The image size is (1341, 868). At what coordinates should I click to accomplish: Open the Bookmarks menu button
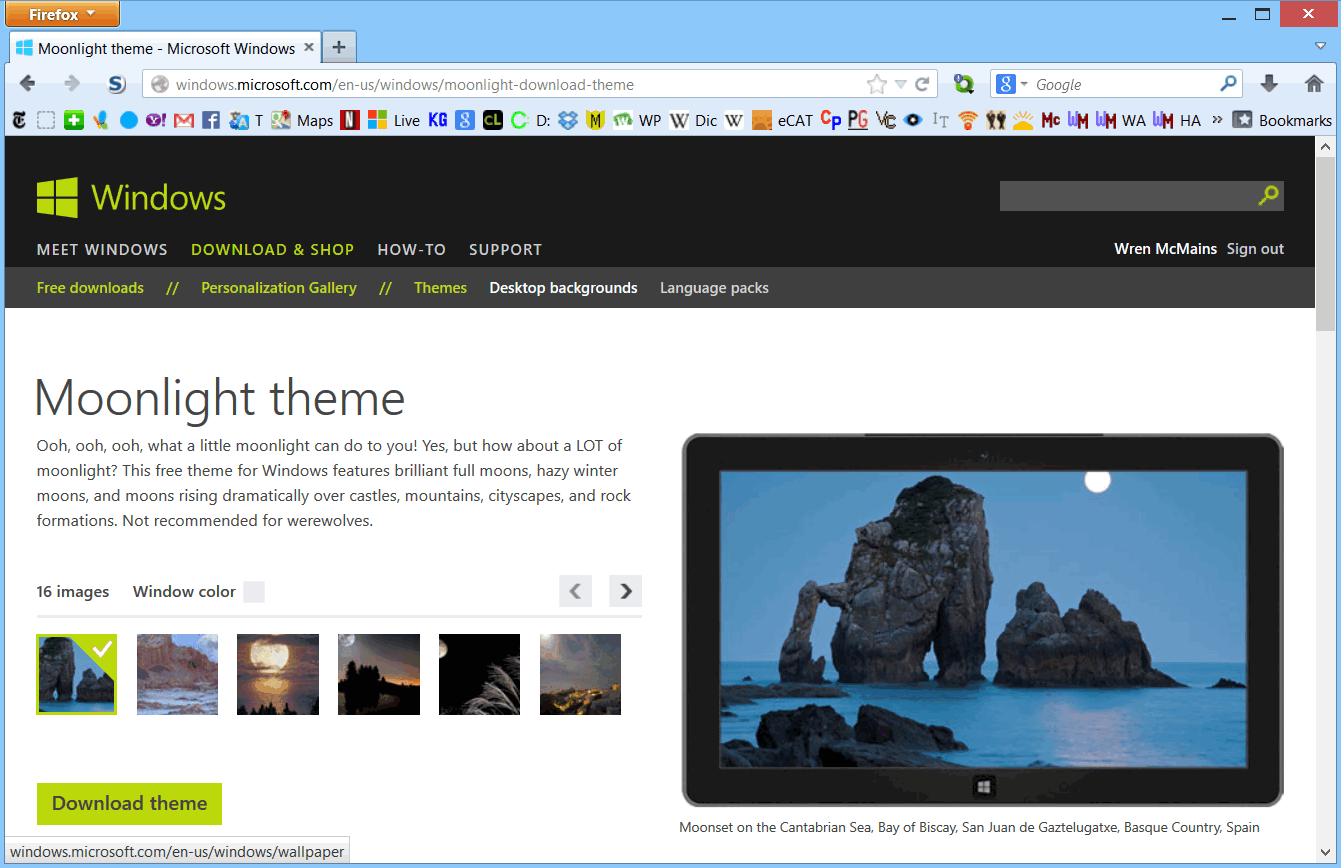click(x=1282, y=120)
